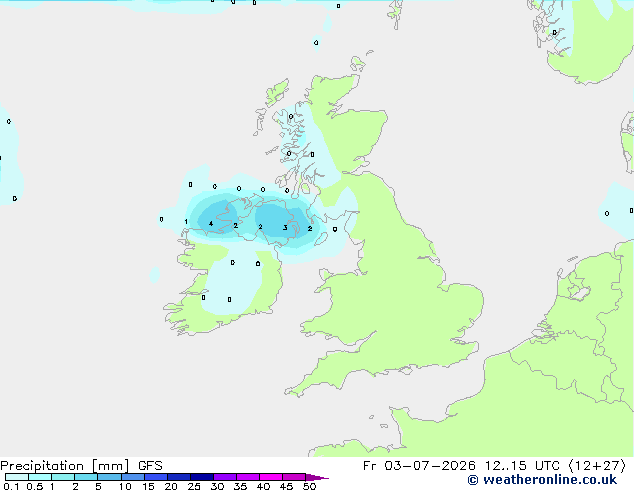Click the '3' precipitation value on the map
The width and height of the screenshot is (634, 490).
coord(285,228)
